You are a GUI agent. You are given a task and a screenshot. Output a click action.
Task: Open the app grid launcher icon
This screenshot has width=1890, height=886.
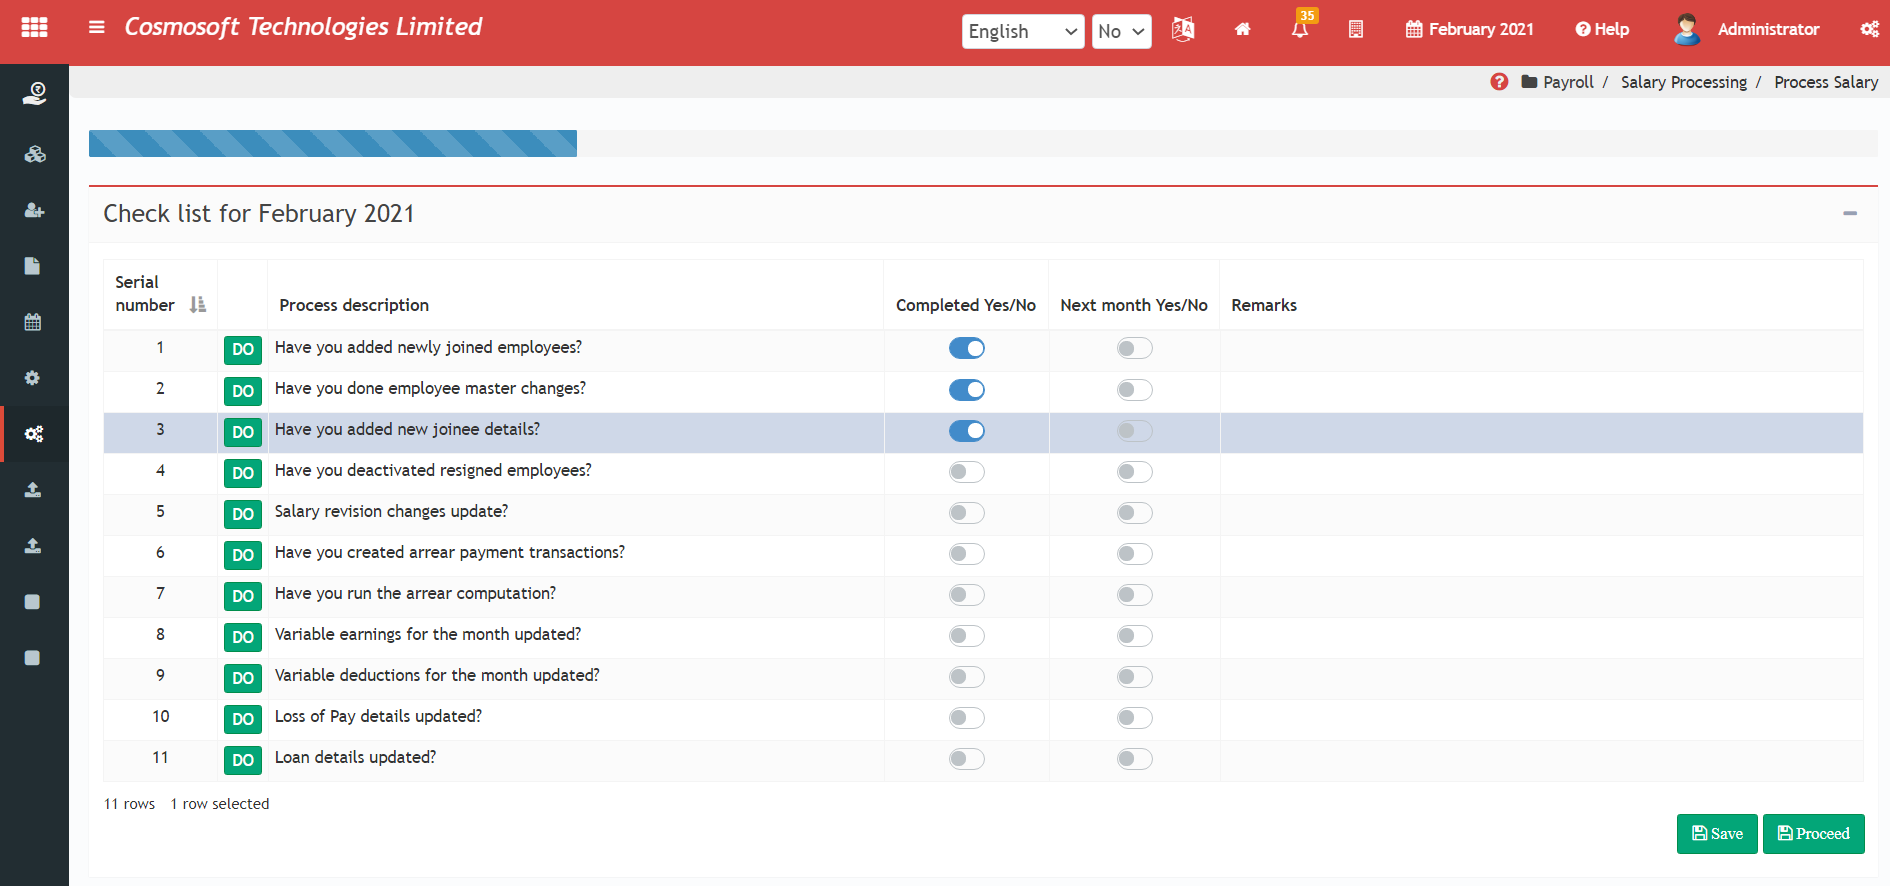coord(34,28)
